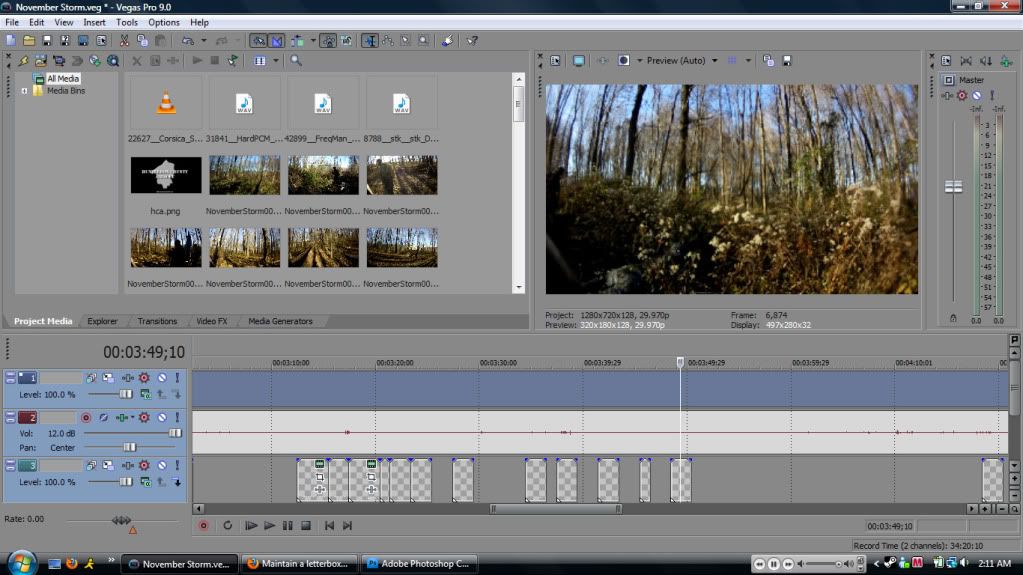Click Downmix Output icon in mixer
Viewport: 1023px width, 575px height.
[x=966, y=61]
